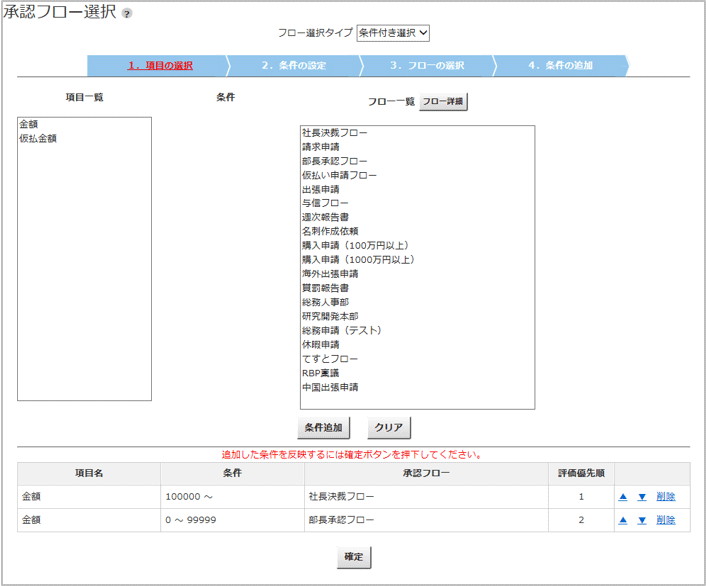Move 社長決裁フロー row up with arrow
This screenshot has width=706, height=586.
point(622,496)
